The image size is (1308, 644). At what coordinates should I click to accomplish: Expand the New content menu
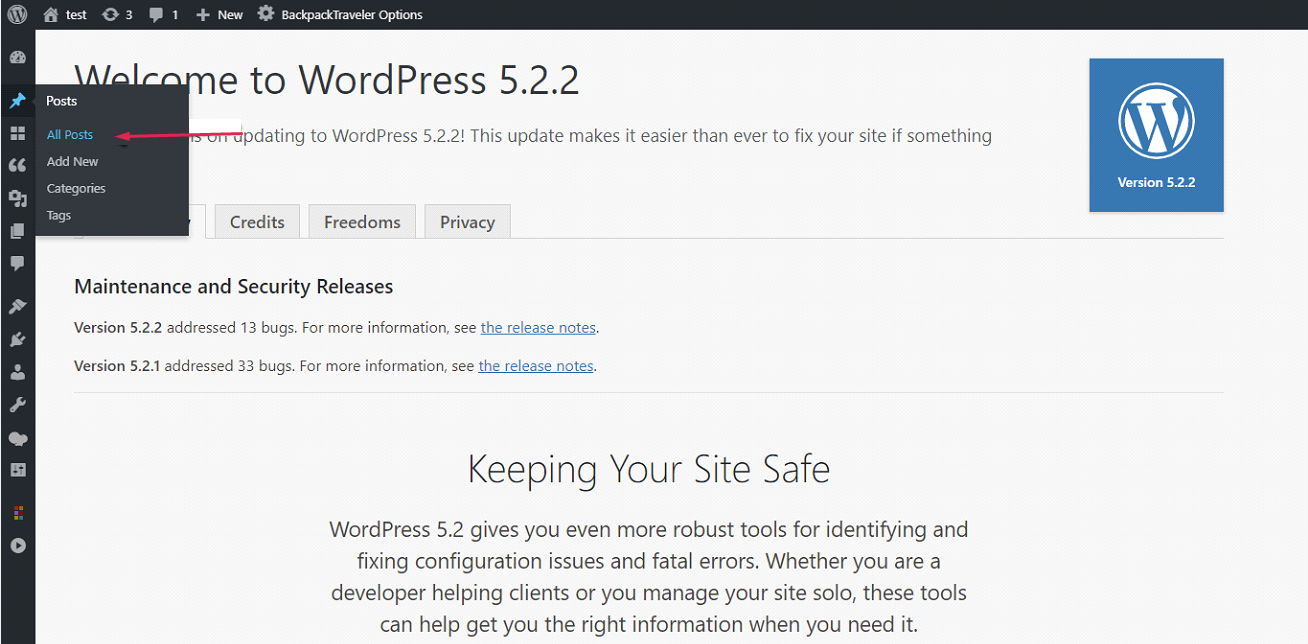(220, 14)
